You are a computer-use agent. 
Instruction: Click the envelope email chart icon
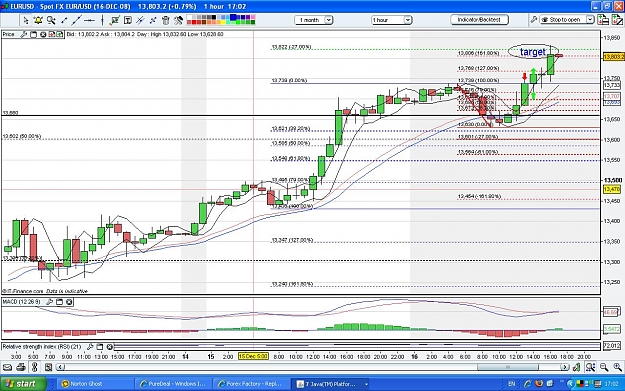7,367
